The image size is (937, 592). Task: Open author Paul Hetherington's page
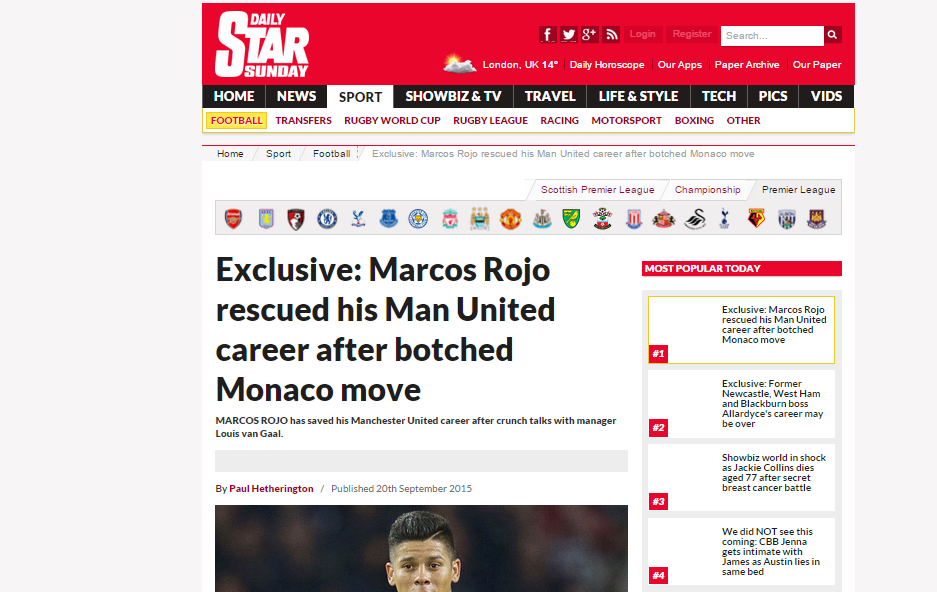[x=271, y=489]
